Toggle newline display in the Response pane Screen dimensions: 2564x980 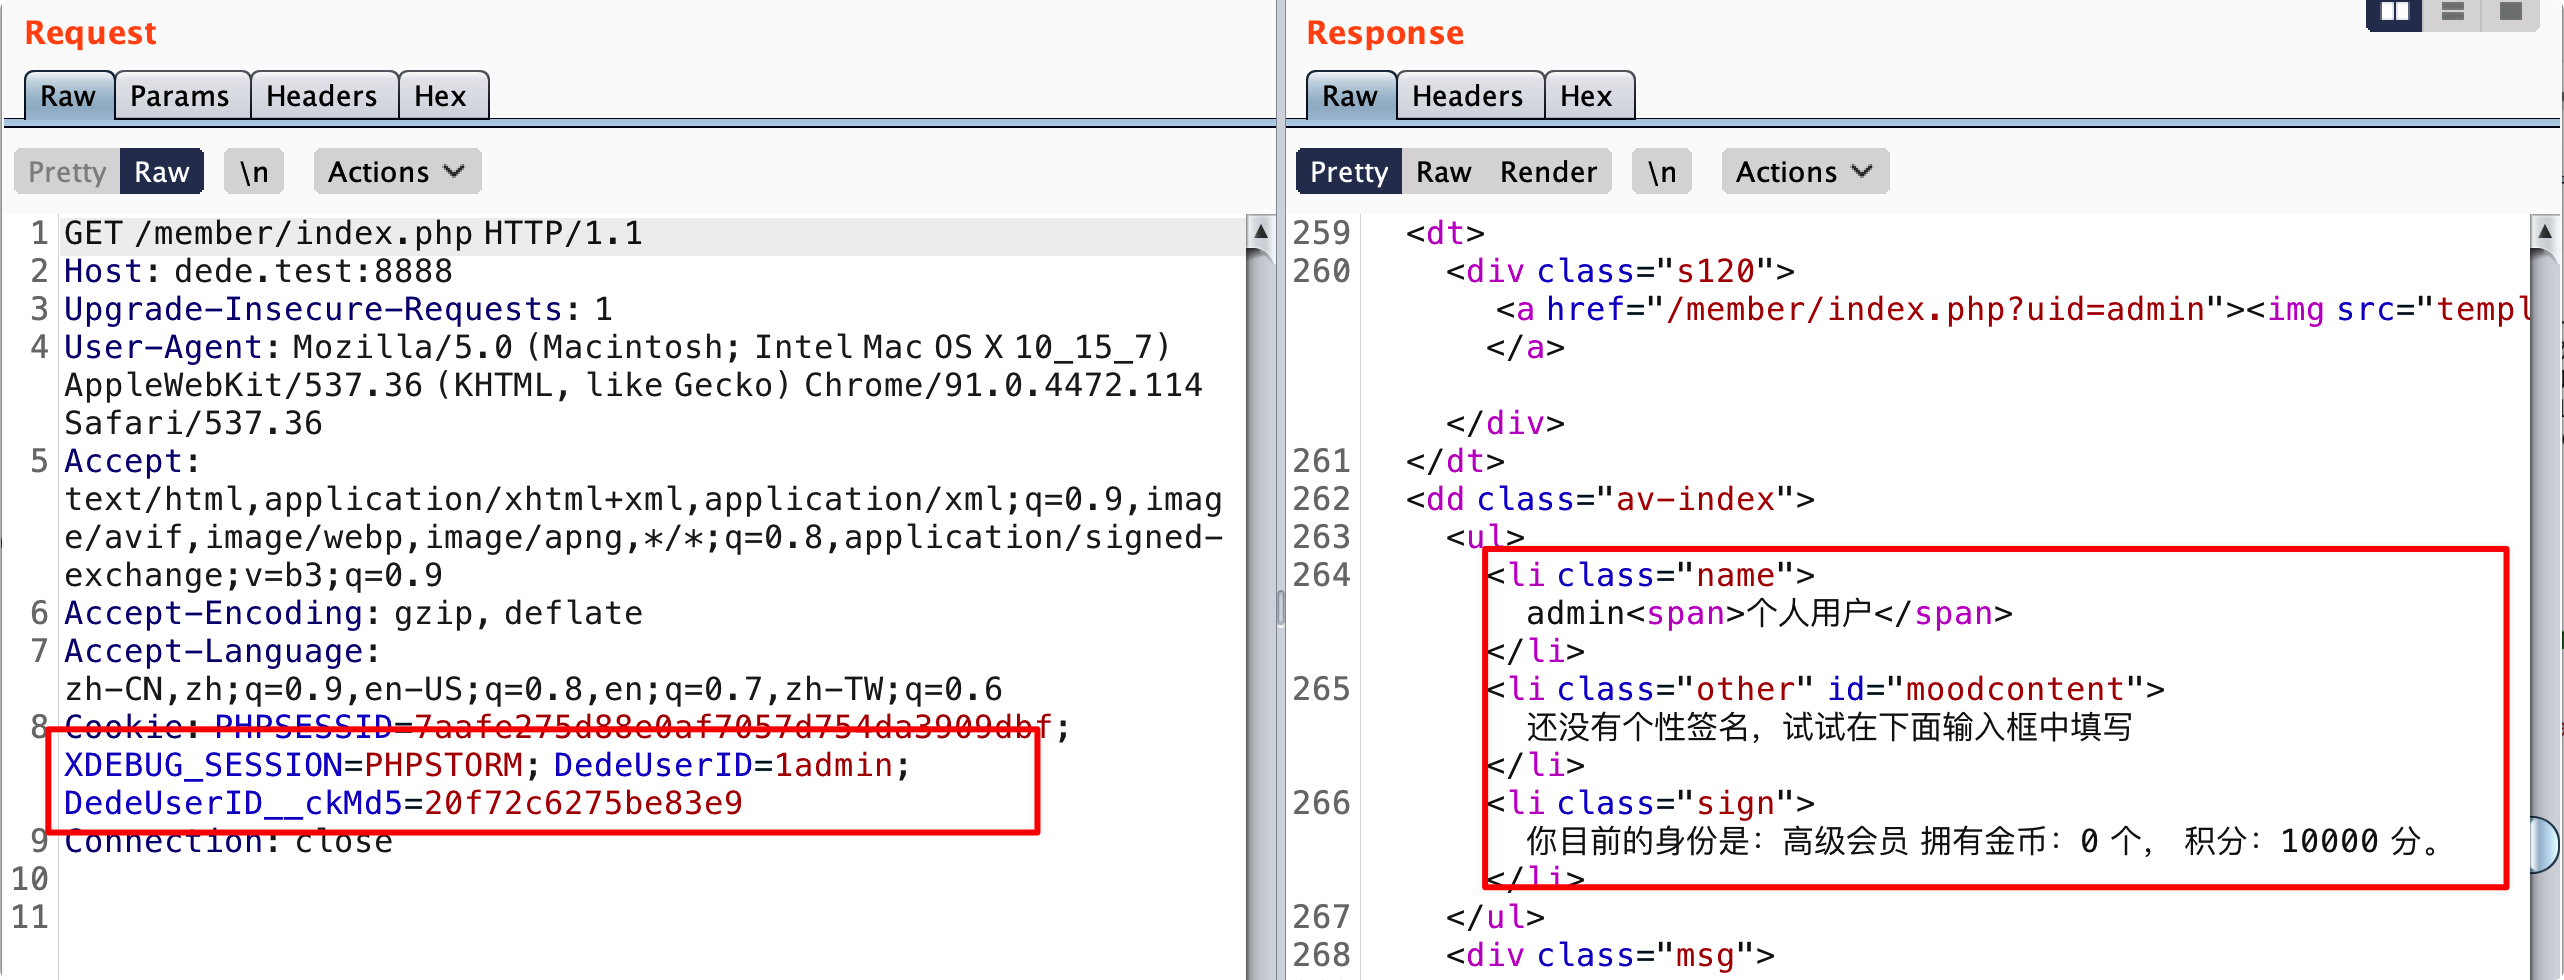[1662, 172]
